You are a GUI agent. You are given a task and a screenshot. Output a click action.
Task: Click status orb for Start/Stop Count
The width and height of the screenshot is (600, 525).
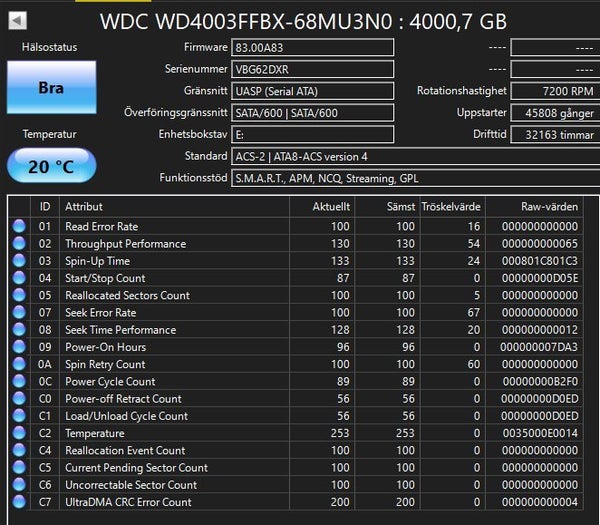[19, 278]
